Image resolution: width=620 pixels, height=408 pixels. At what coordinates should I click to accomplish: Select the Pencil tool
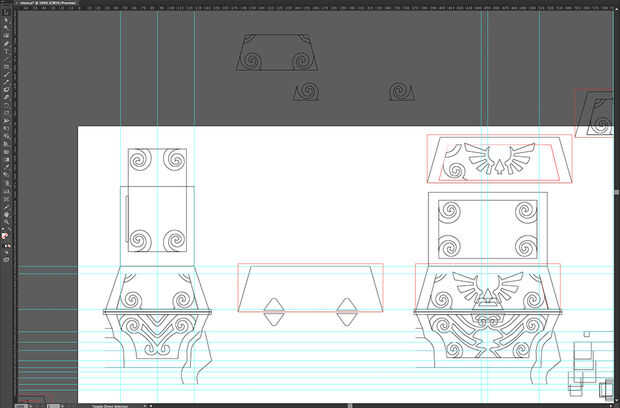(x=6, y=81)
